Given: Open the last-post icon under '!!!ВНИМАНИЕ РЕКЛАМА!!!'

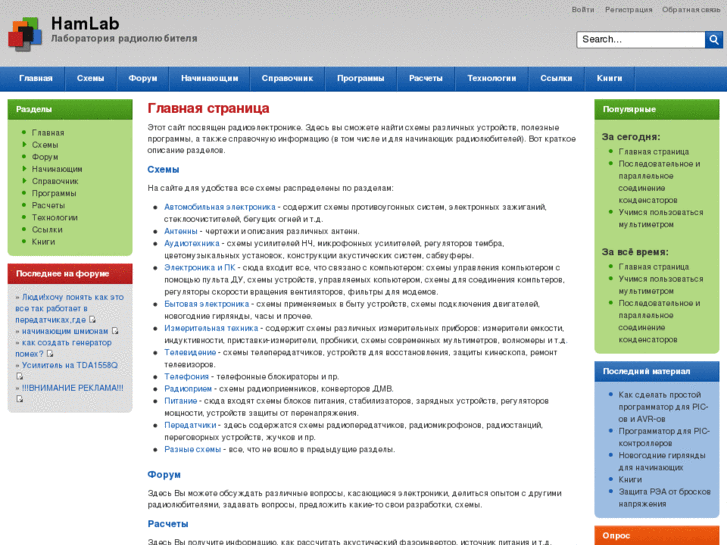Looking at the screenshot, I should 19,399.
